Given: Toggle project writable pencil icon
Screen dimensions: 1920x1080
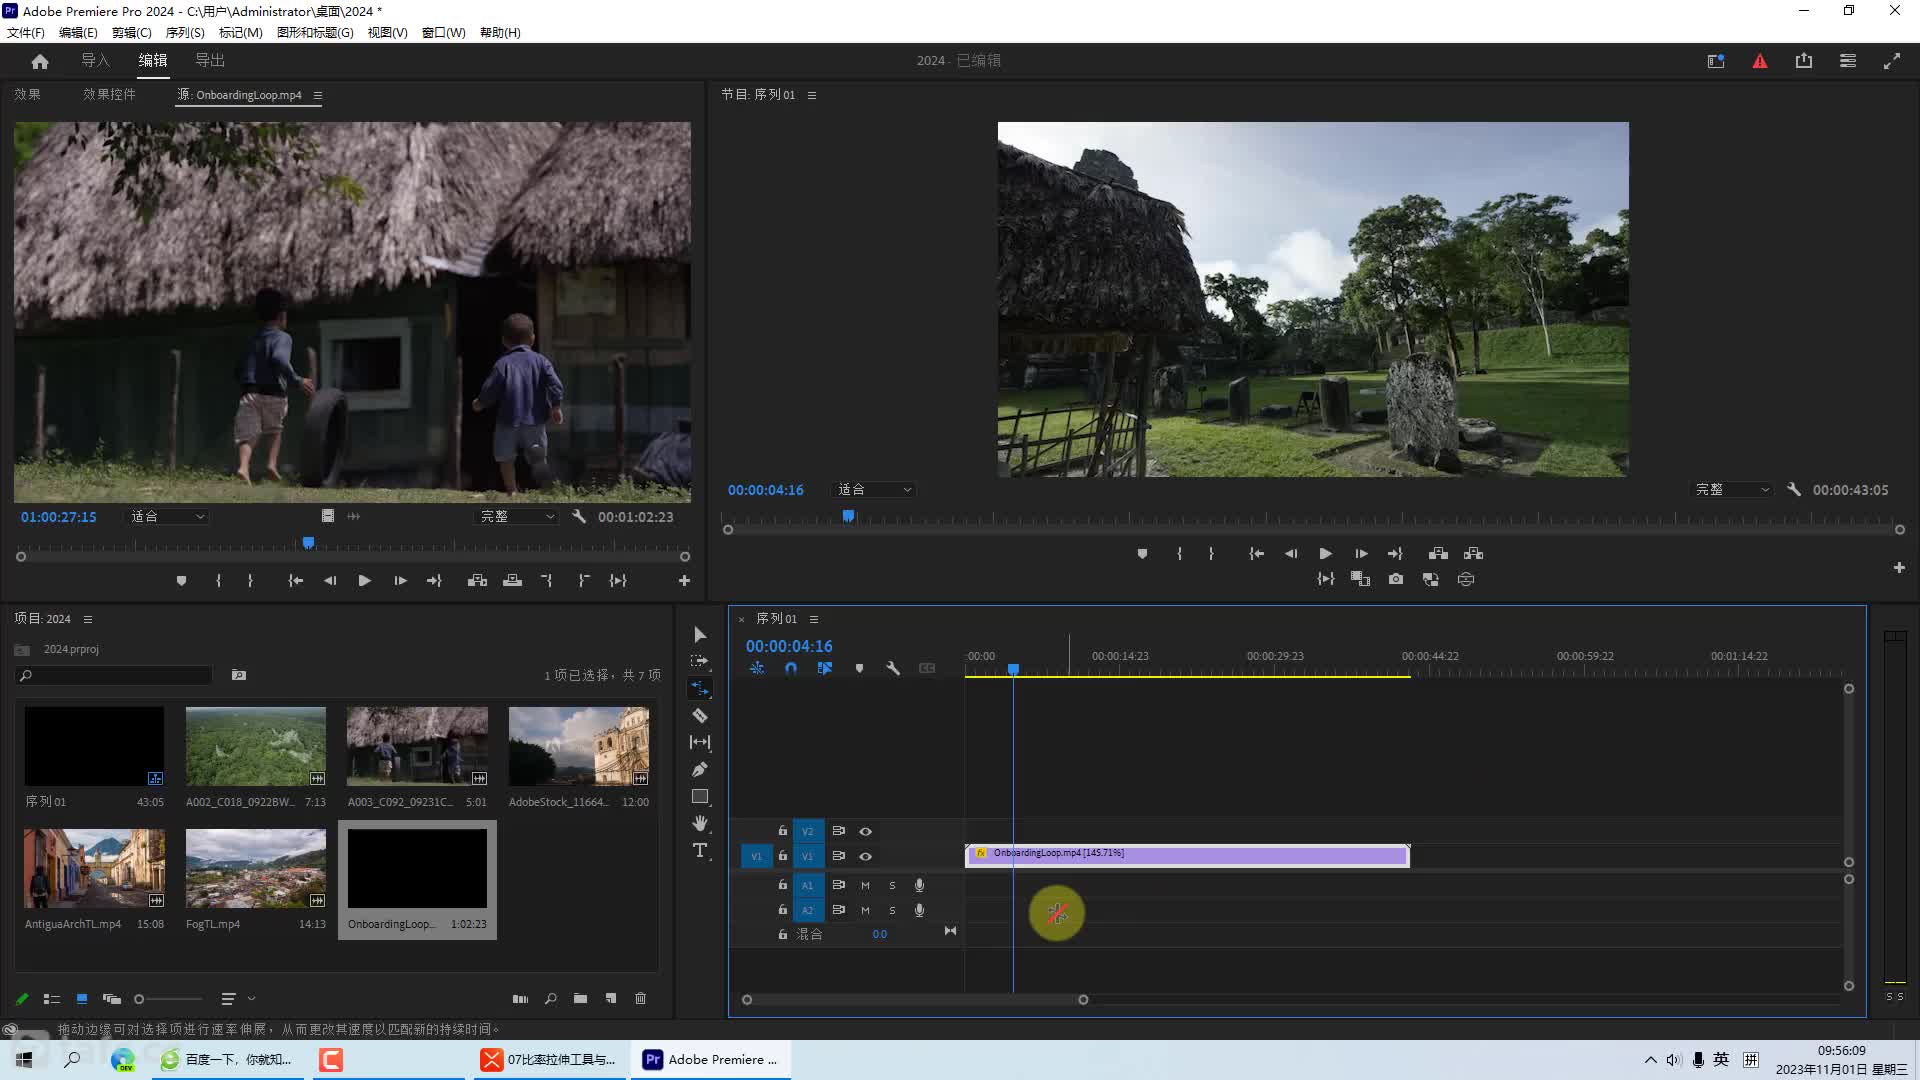Looking at the screenshot, I should (x=22, y=999).
